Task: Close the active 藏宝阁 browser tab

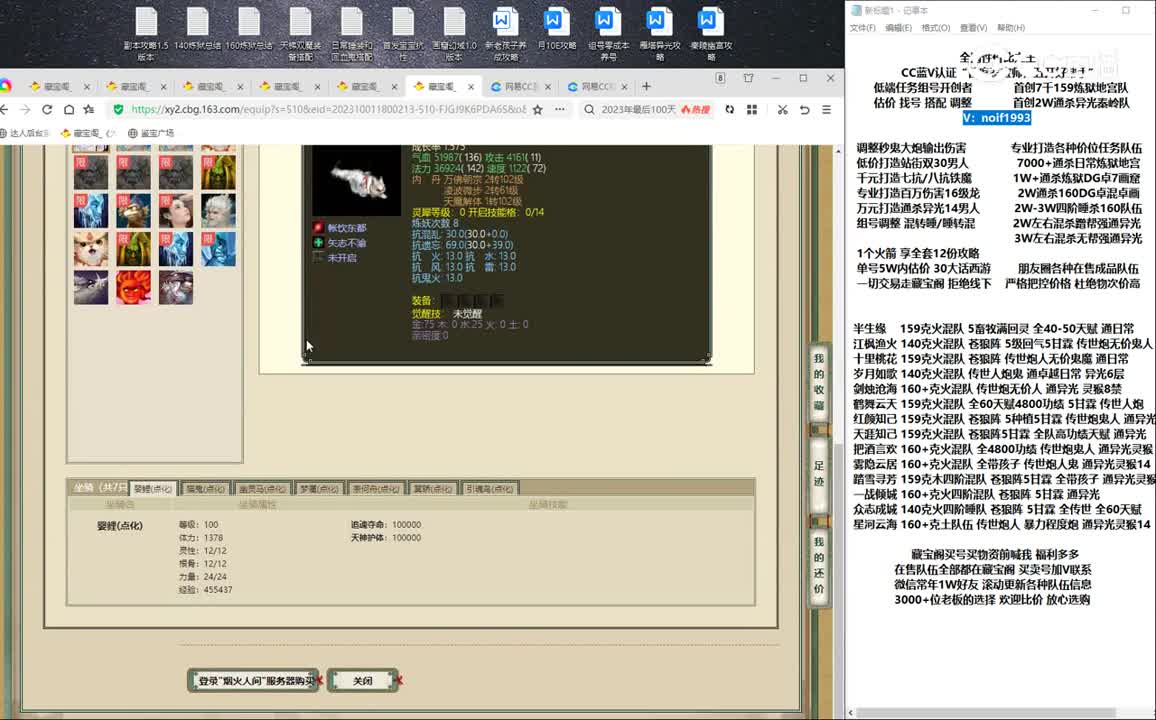Action: 471,87
